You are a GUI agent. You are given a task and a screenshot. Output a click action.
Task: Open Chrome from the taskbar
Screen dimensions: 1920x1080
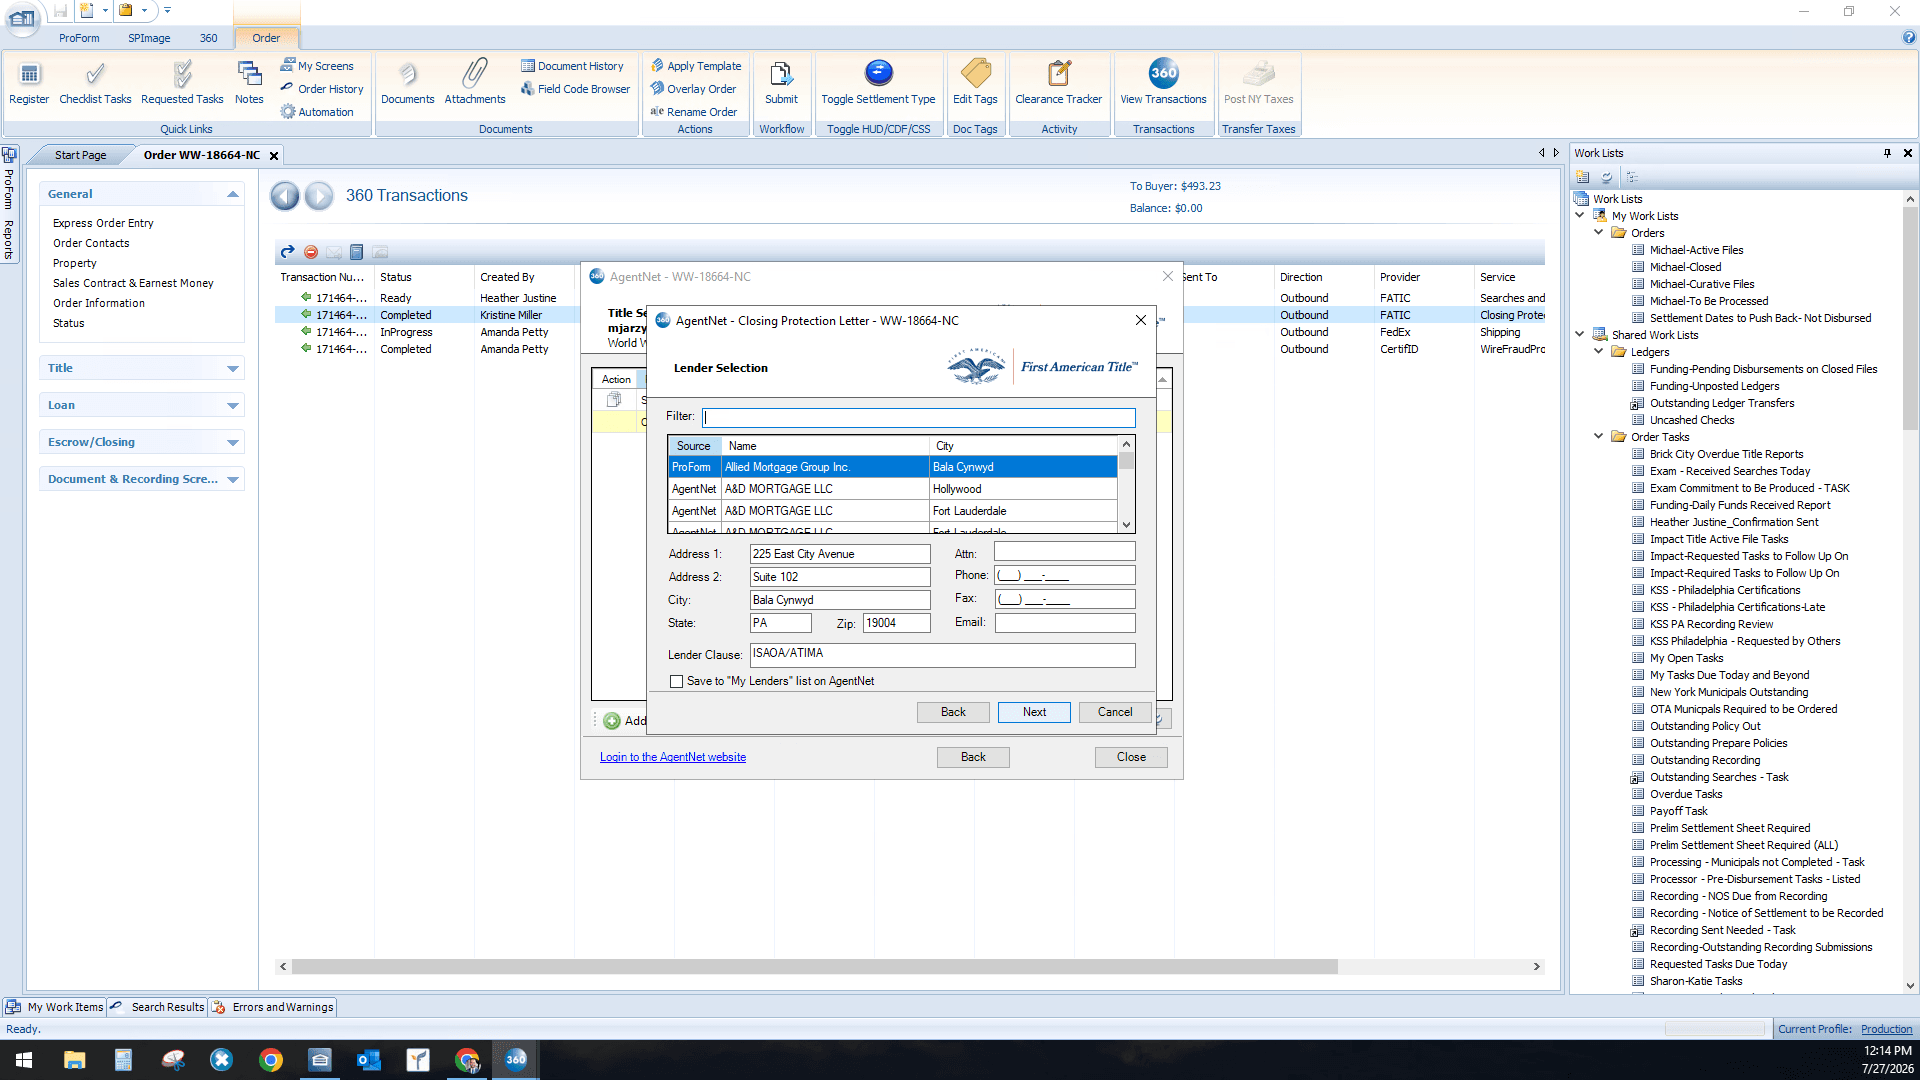point(271,1060)
